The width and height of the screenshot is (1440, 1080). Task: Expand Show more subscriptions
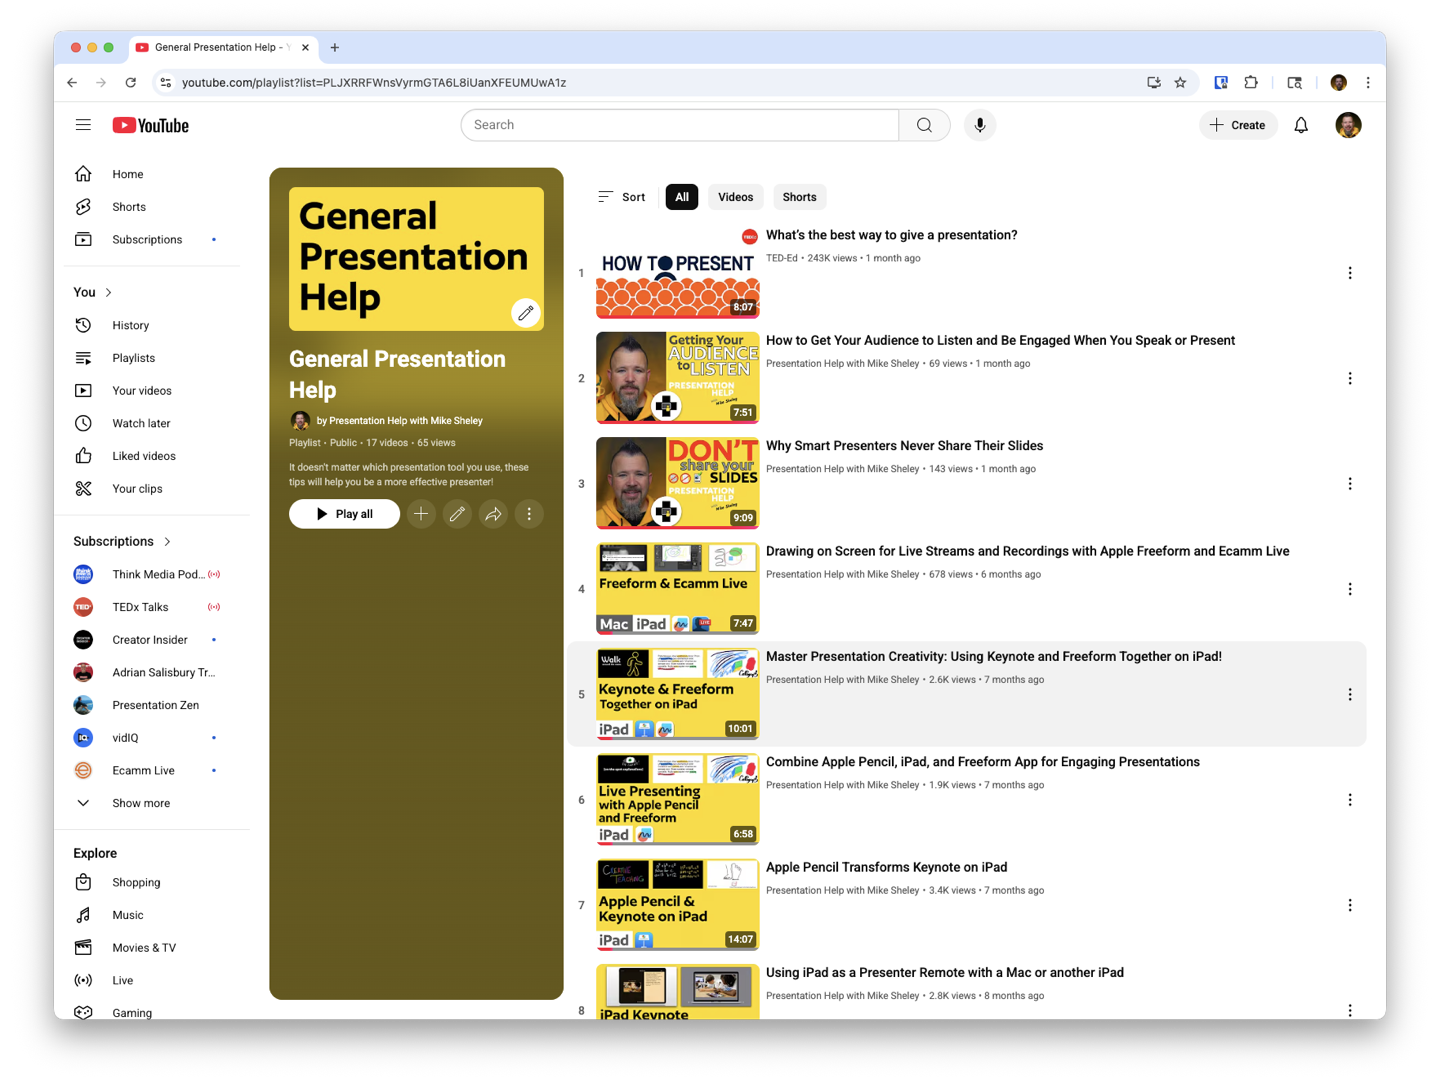(152, 803)
